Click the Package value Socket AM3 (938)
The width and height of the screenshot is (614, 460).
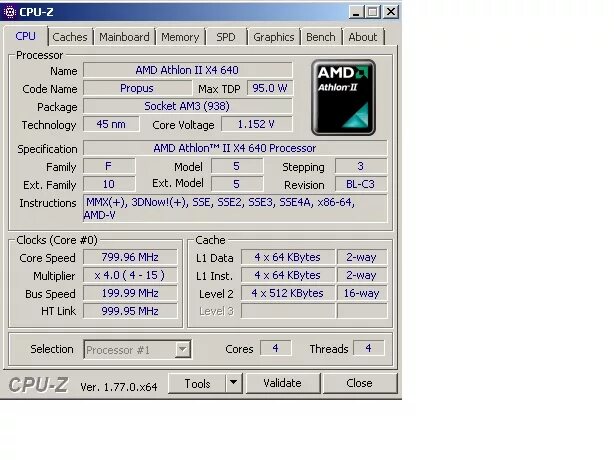click(188, 106)
